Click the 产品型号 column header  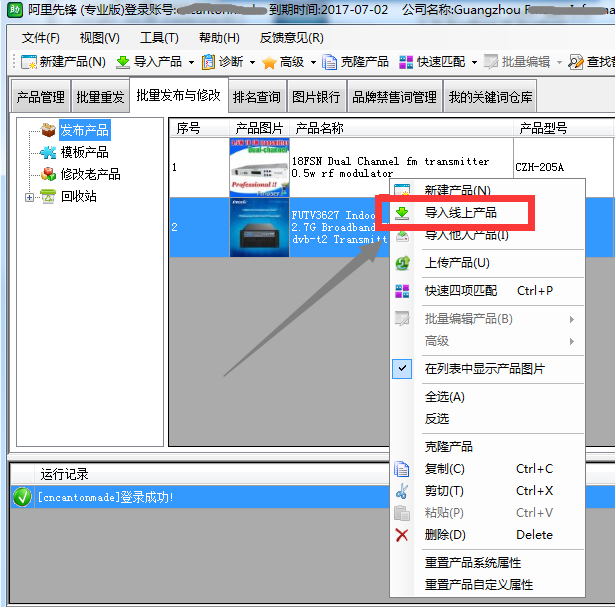pos(563,128)
